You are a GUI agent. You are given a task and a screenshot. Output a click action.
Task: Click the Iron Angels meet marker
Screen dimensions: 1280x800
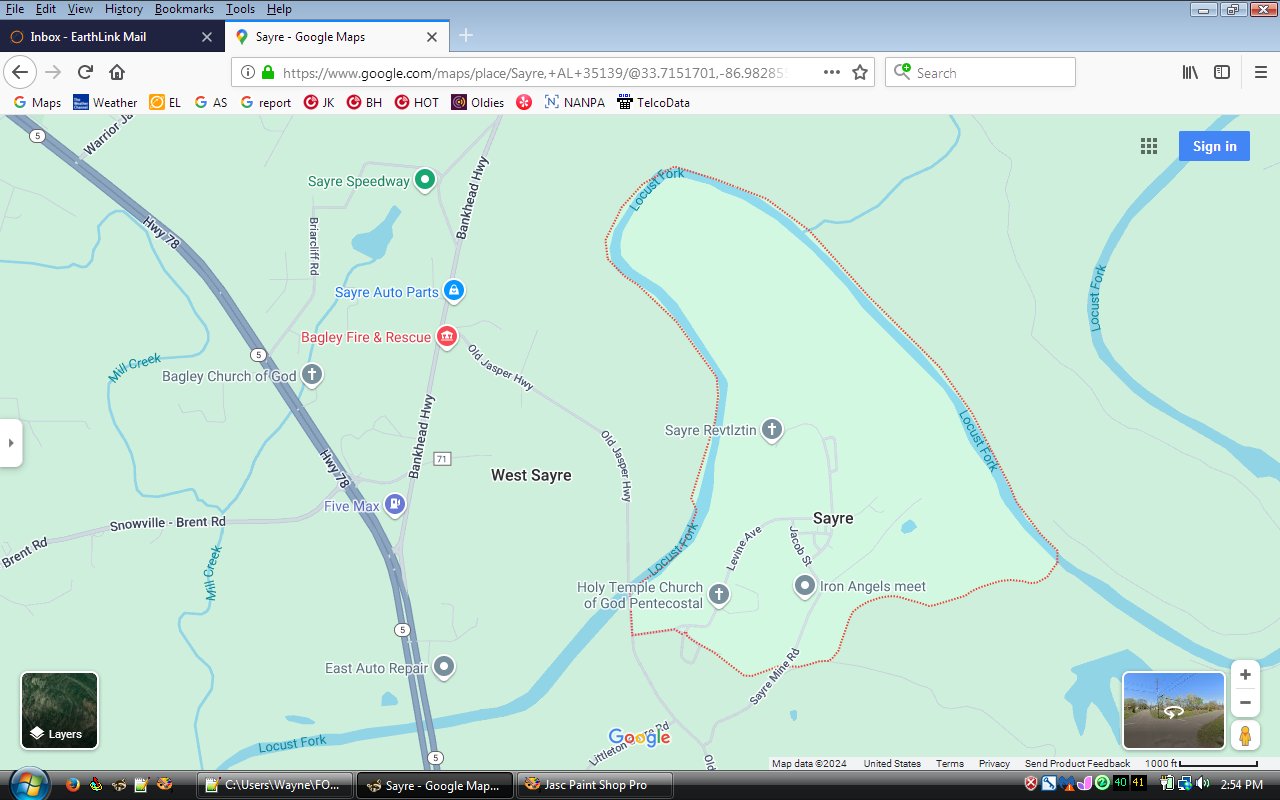click(x=805, y=586)
